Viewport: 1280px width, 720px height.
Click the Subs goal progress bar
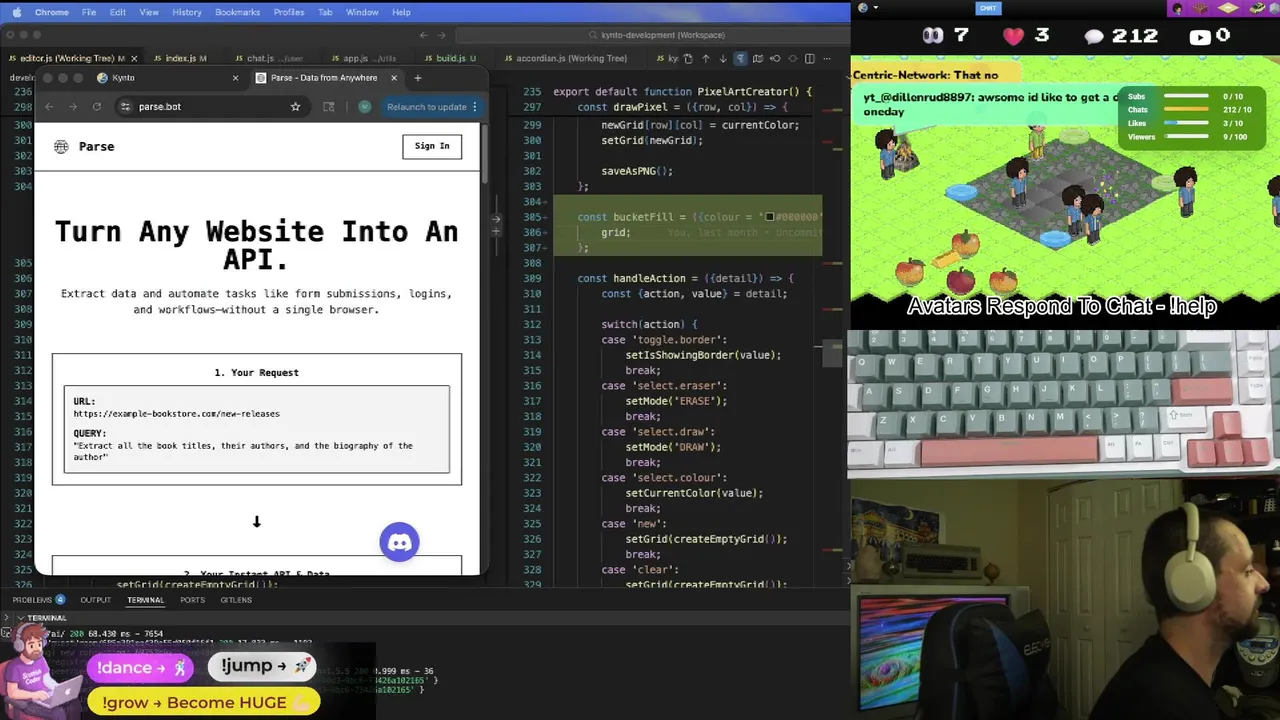pos(1186,96)
